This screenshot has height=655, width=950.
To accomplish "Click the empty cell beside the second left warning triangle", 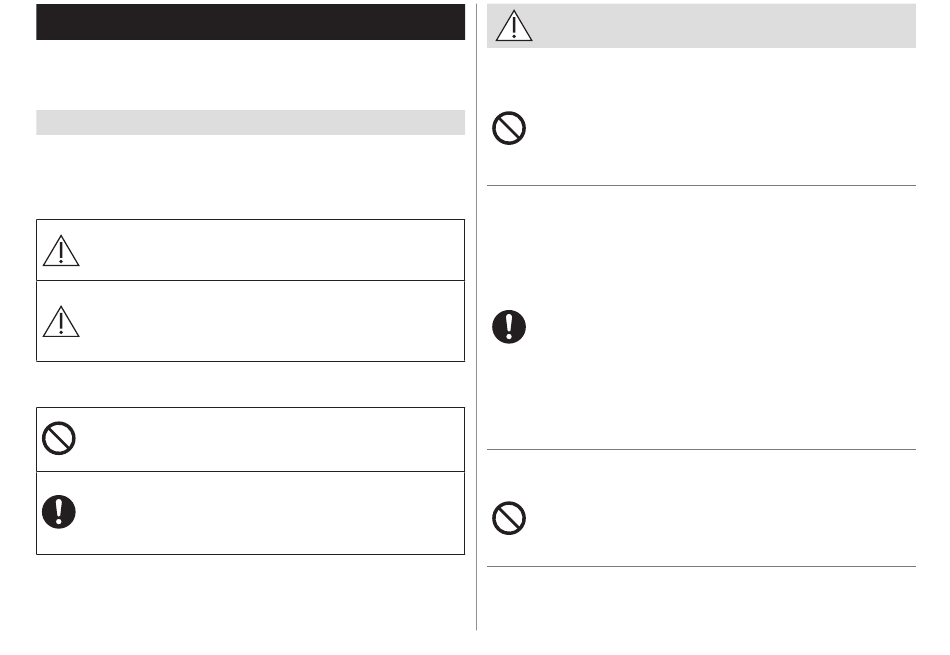I will [274, 321].
